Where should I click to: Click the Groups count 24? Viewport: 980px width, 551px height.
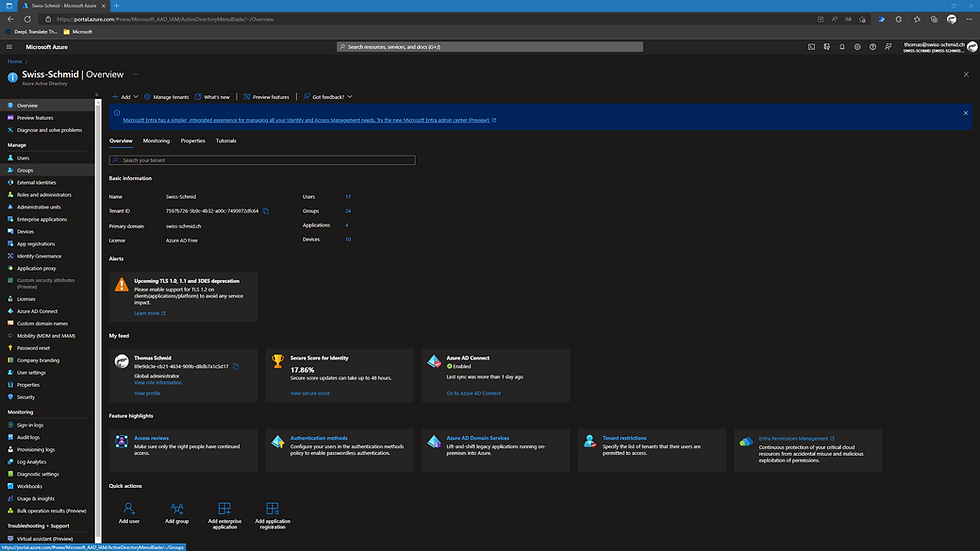pos(348,211)
